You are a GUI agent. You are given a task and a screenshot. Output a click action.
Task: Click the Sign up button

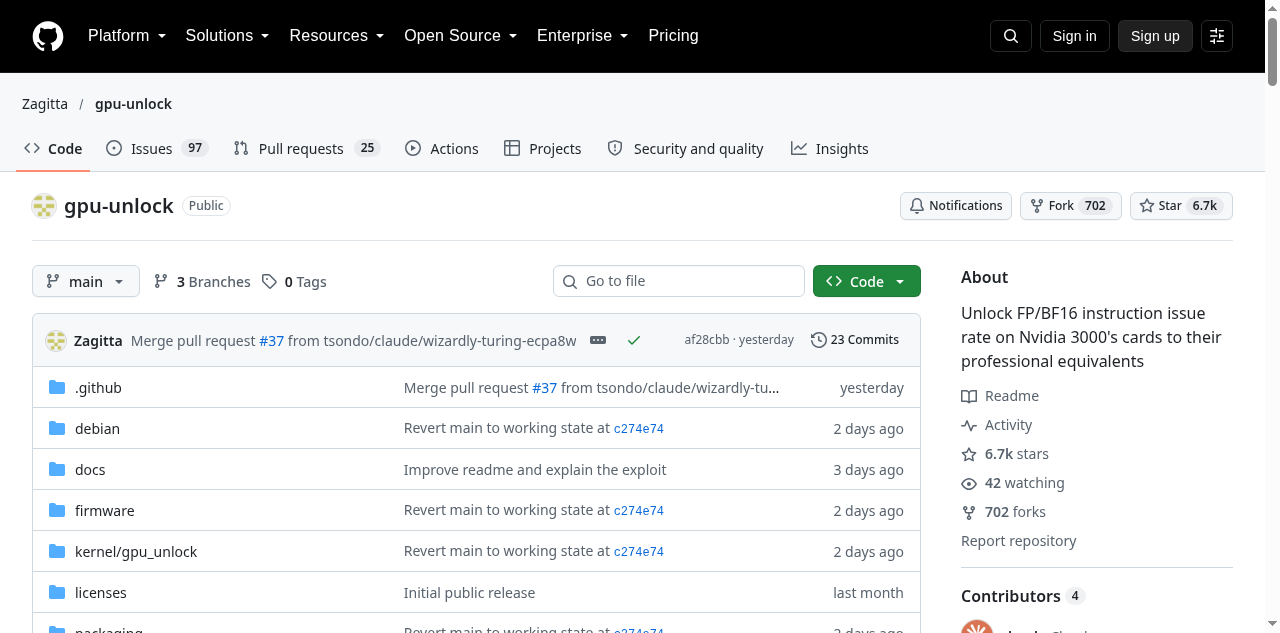click(x=1155, y=36)
